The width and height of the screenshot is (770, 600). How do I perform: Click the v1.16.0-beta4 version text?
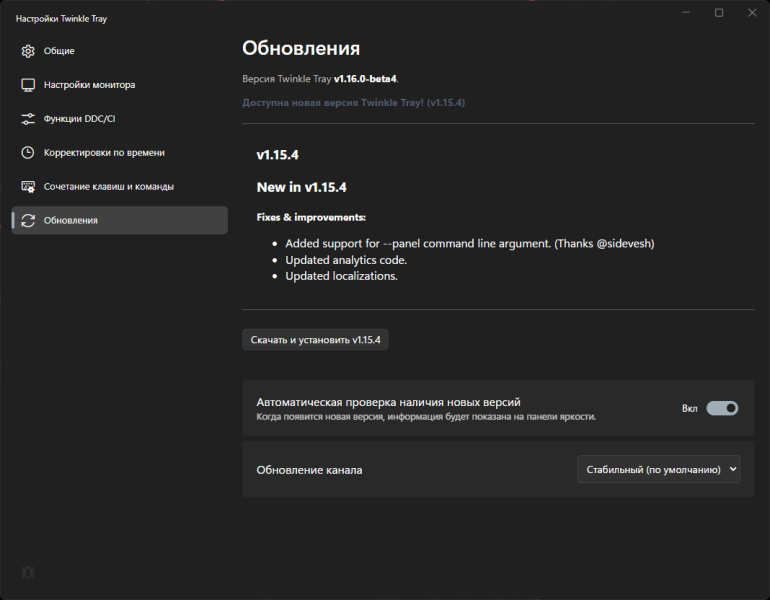pyautogui.click(x=365, y=79)
